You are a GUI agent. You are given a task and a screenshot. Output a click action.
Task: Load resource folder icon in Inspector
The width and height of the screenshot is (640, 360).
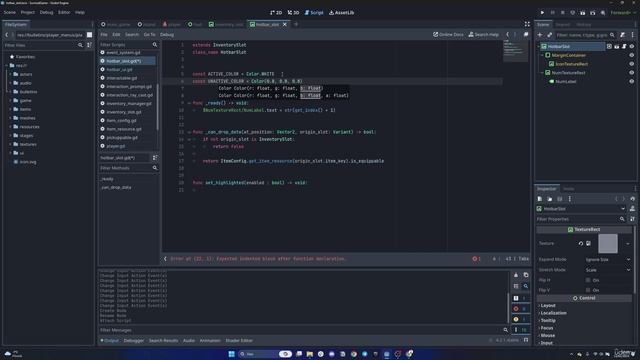coord(550,199)
